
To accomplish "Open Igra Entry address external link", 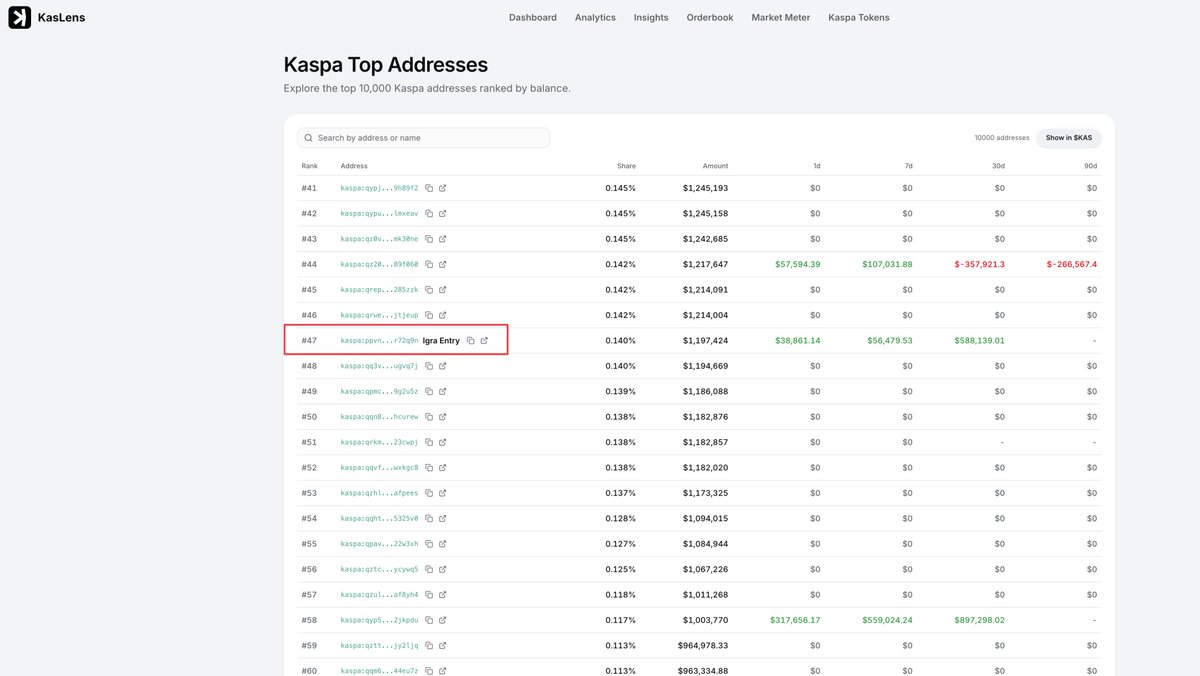I will click(x=485, y=341).
